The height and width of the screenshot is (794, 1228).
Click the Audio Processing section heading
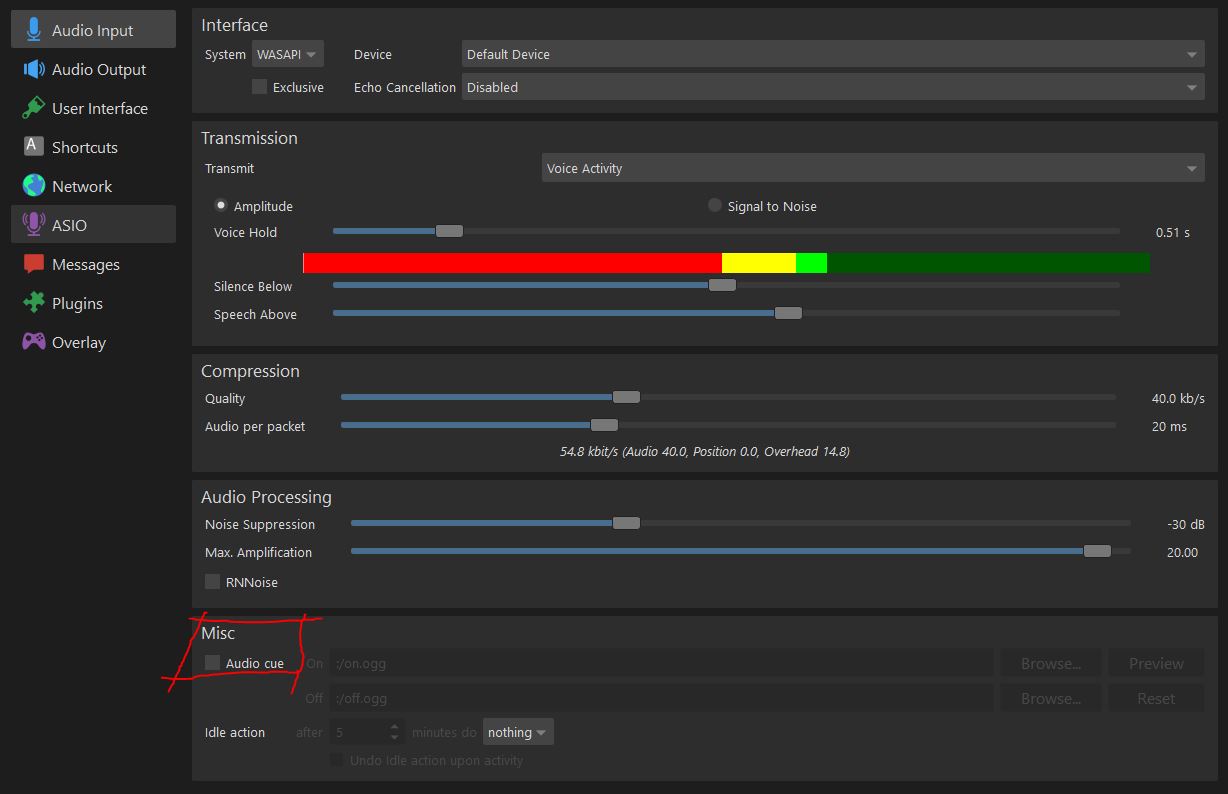pos(266,497)
